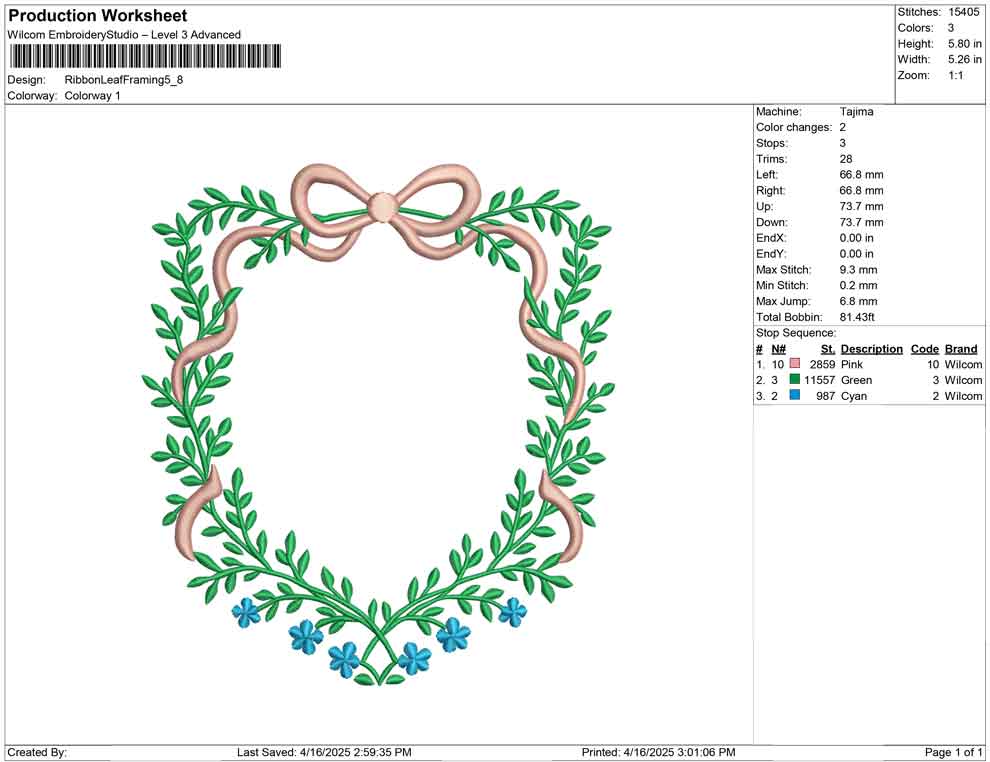The width and height of the screenshot is (990, 762).
Task: Click the 'Colorway 1' value
Action: 92,96
